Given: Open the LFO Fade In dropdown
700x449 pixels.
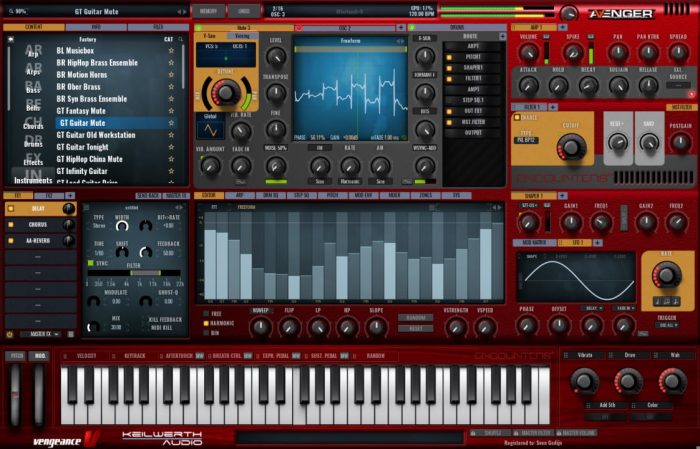Looking at the screenshot, I should pyautogui.click(x=624, y=308).
